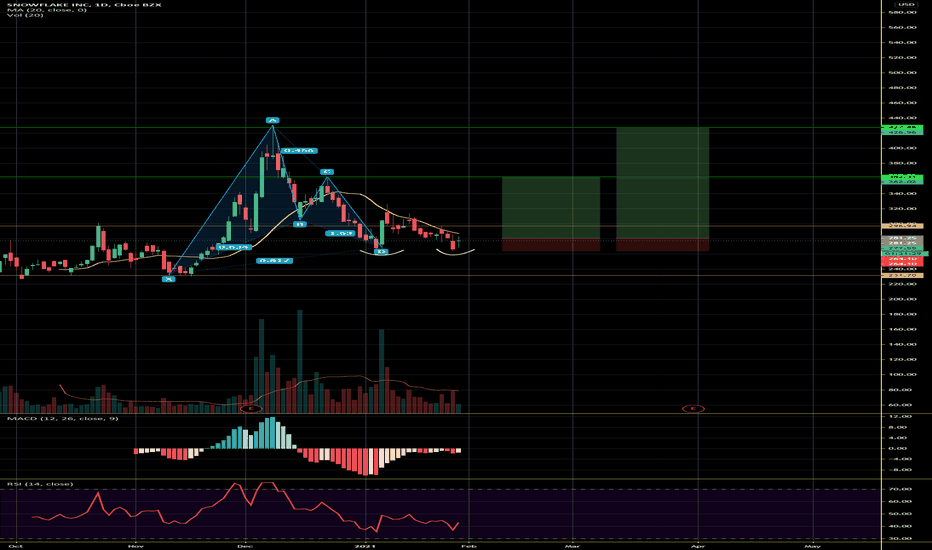Click the 362.02 price label on axis
The image size is (932, 550).
[902, 181]
